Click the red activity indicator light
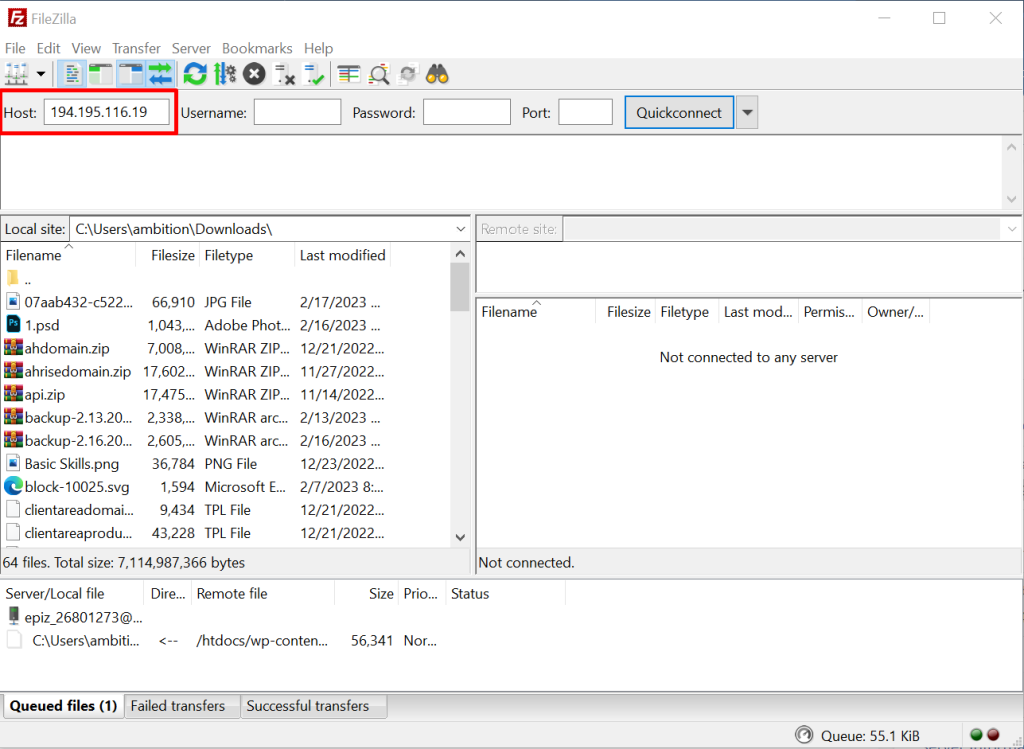 [x=993, y=735]
